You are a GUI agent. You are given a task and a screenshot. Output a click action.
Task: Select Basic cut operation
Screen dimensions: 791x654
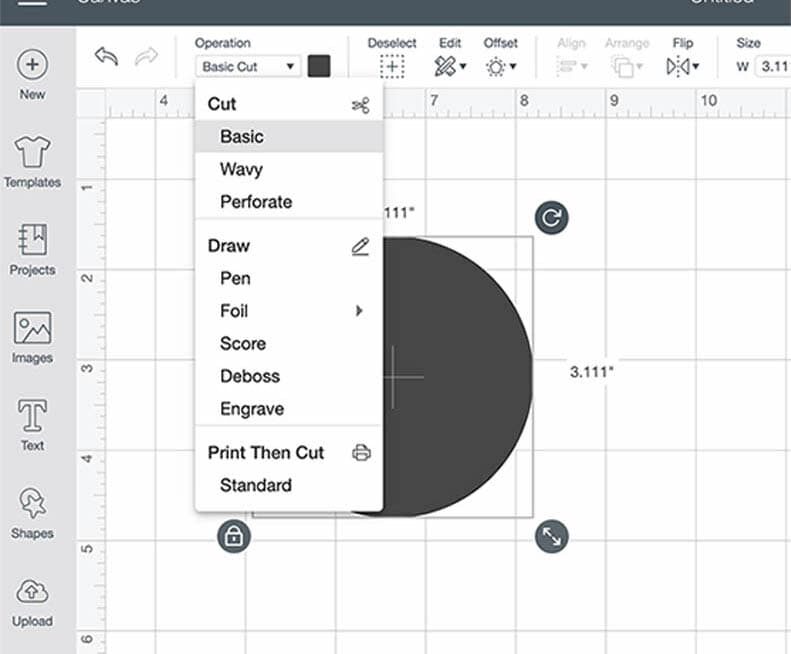click(289, 136)
